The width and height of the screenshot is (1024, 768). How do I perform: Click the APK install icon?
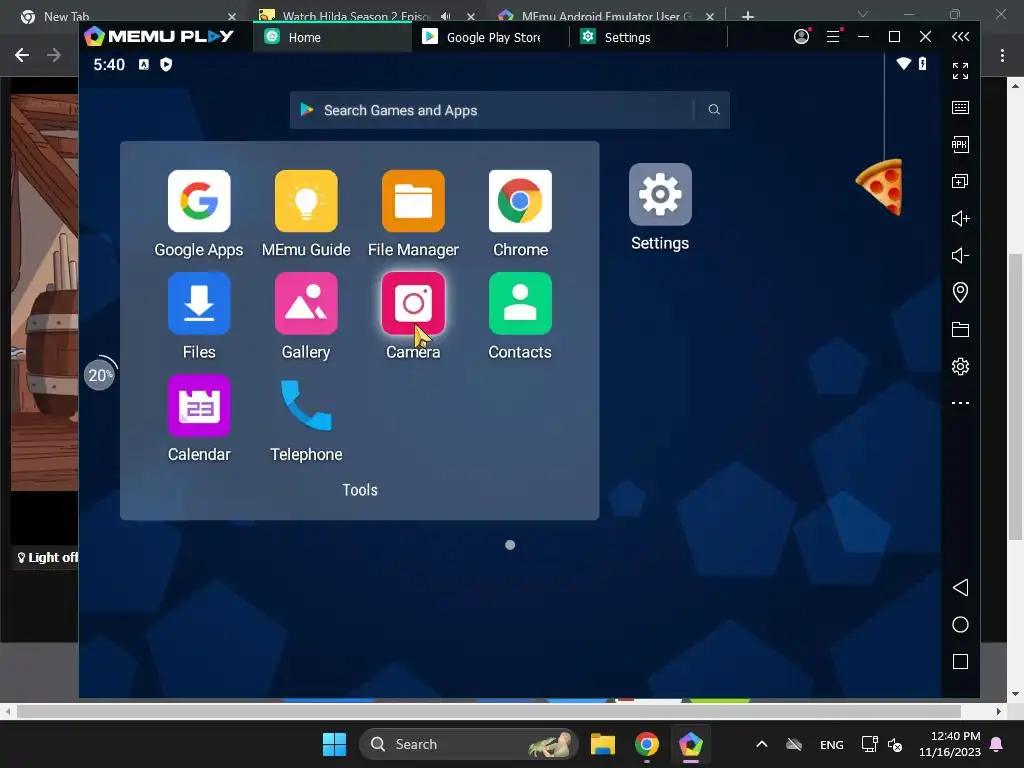tap(960, 144)
